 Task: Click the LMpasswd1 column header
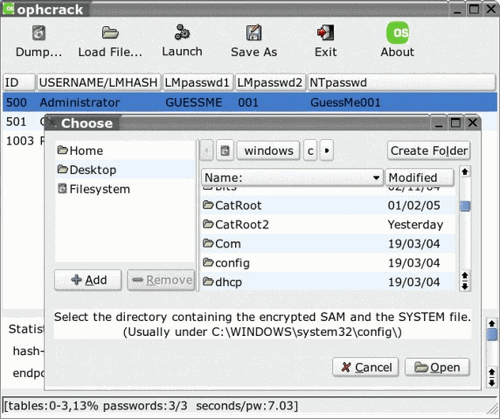pyautogui.click(x=197, y=82)
